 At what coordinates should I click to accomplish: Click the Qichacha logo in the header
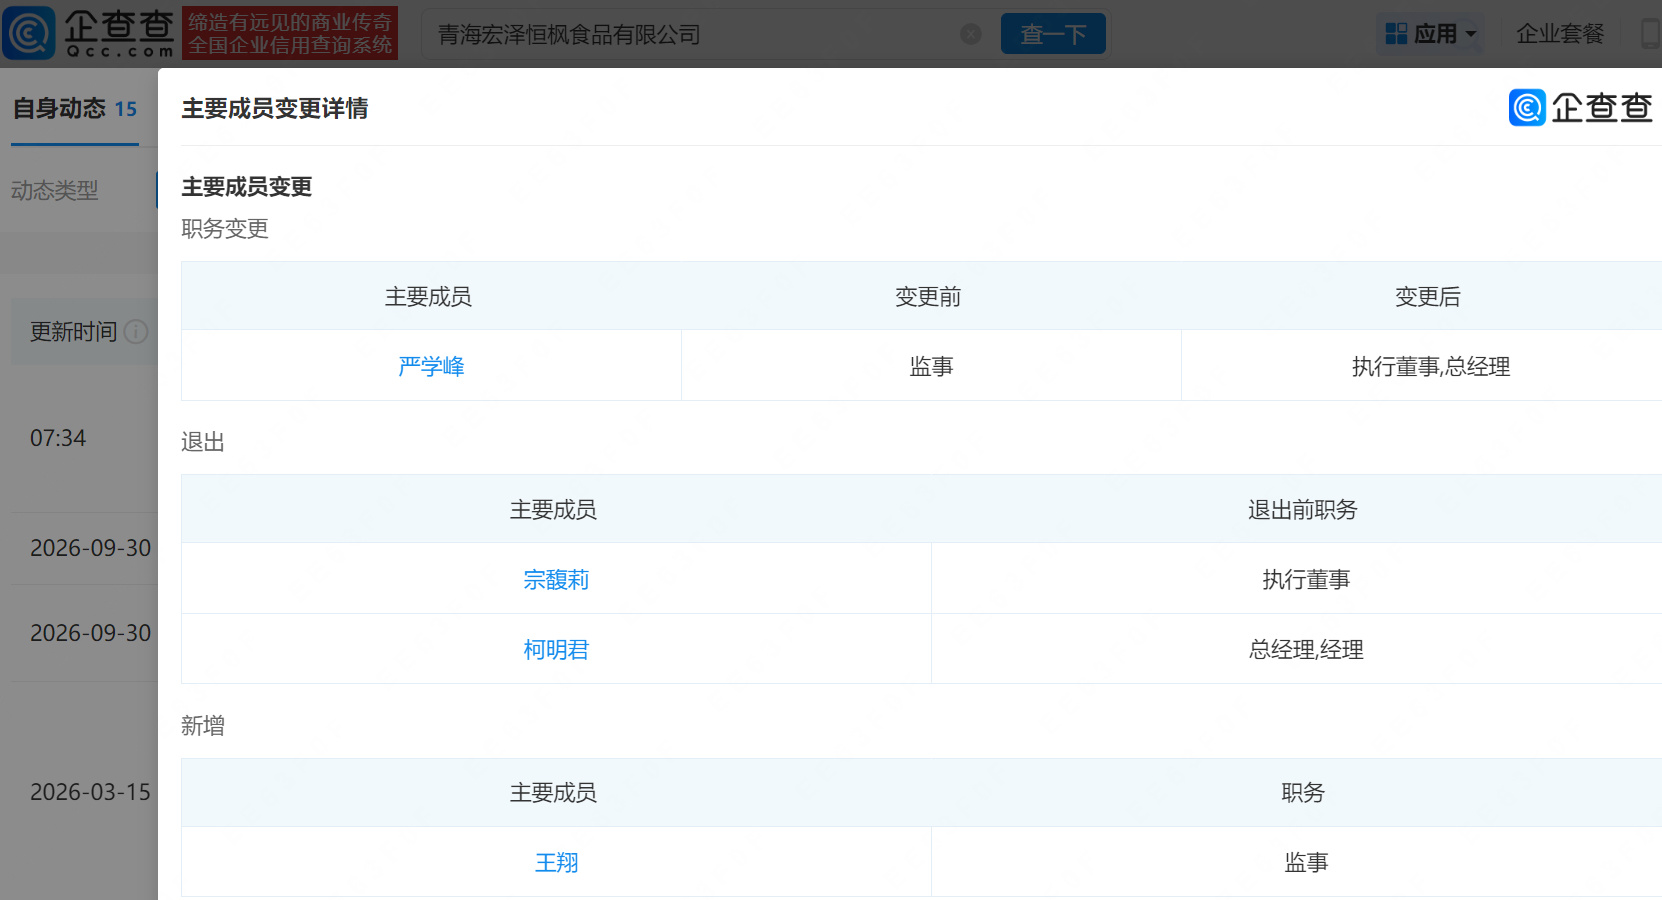click(89, 33)
